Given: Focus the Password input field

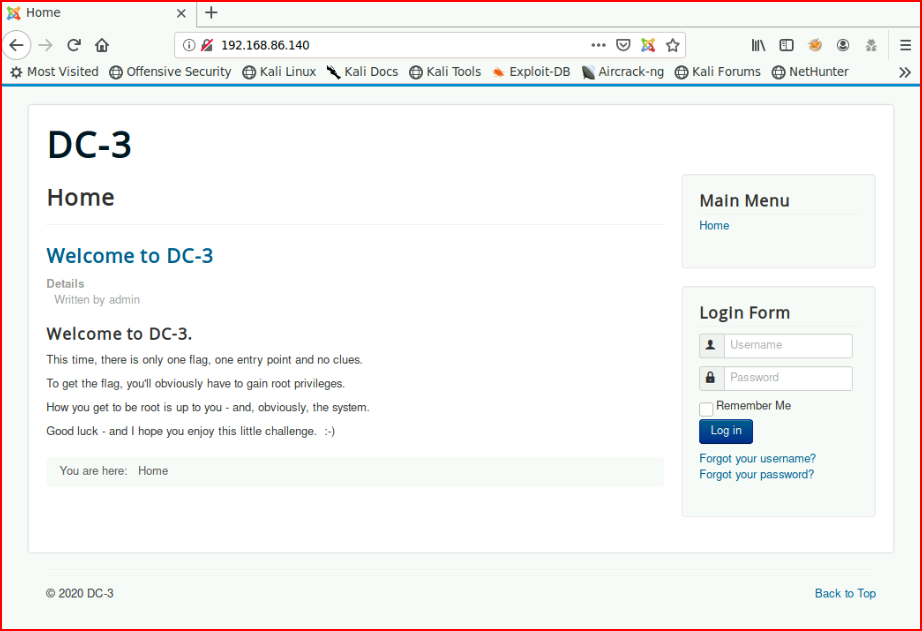Looking at the screenshot, I should (788, 378).
